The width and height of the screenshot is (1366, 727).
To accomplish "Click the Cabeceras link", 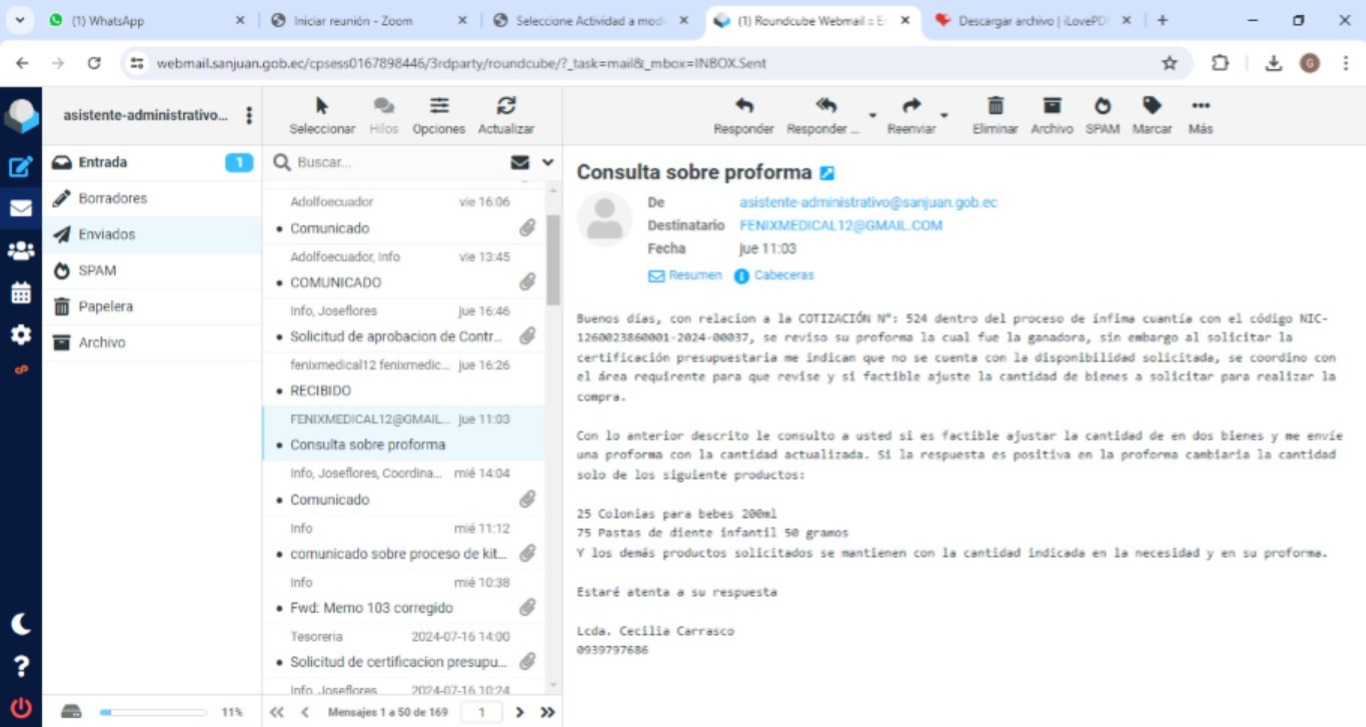I will tap(783, 275).
